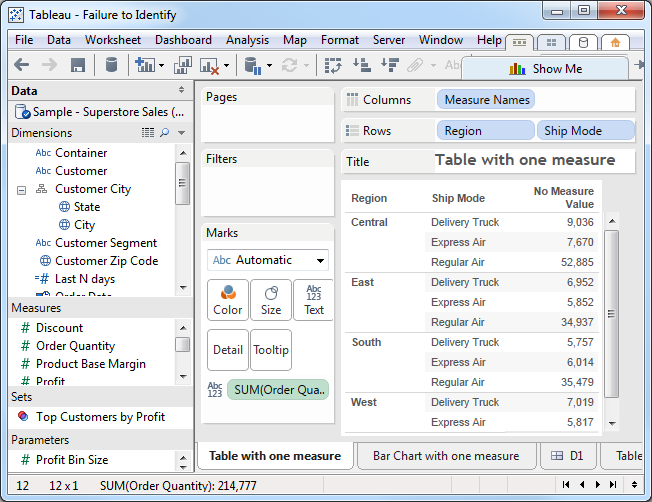Click the Central region row header
The width and height of the screenshot is (652, 502).
[x=369, y=222]
